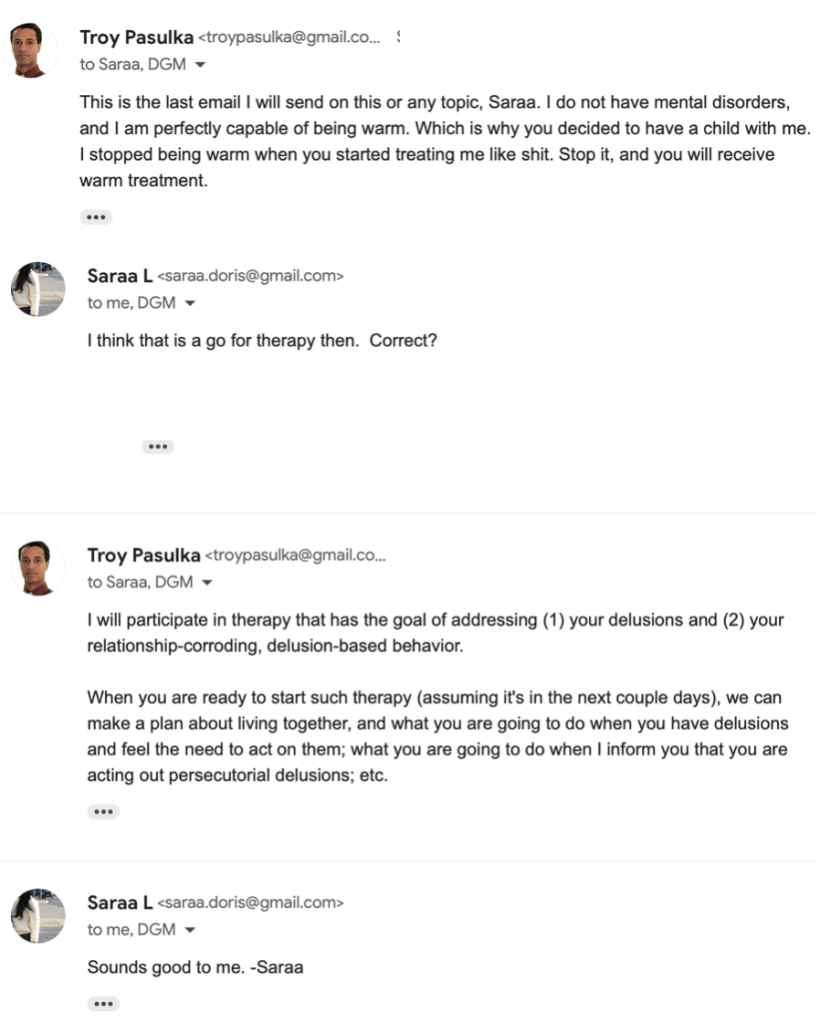
Task: Click Troy's avatar on the delusions therapy email
Action: (38, 567)
